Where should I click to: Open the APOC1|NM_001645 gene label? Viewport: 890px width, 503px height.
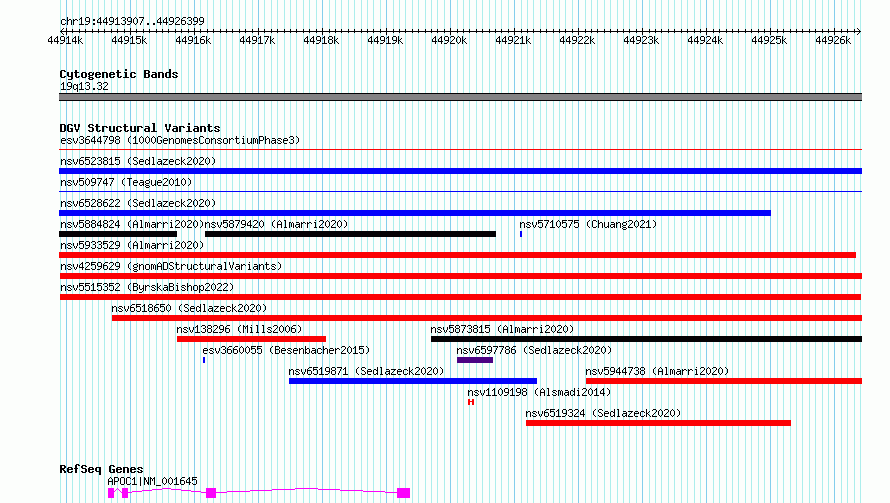click(x=153, y=481)
